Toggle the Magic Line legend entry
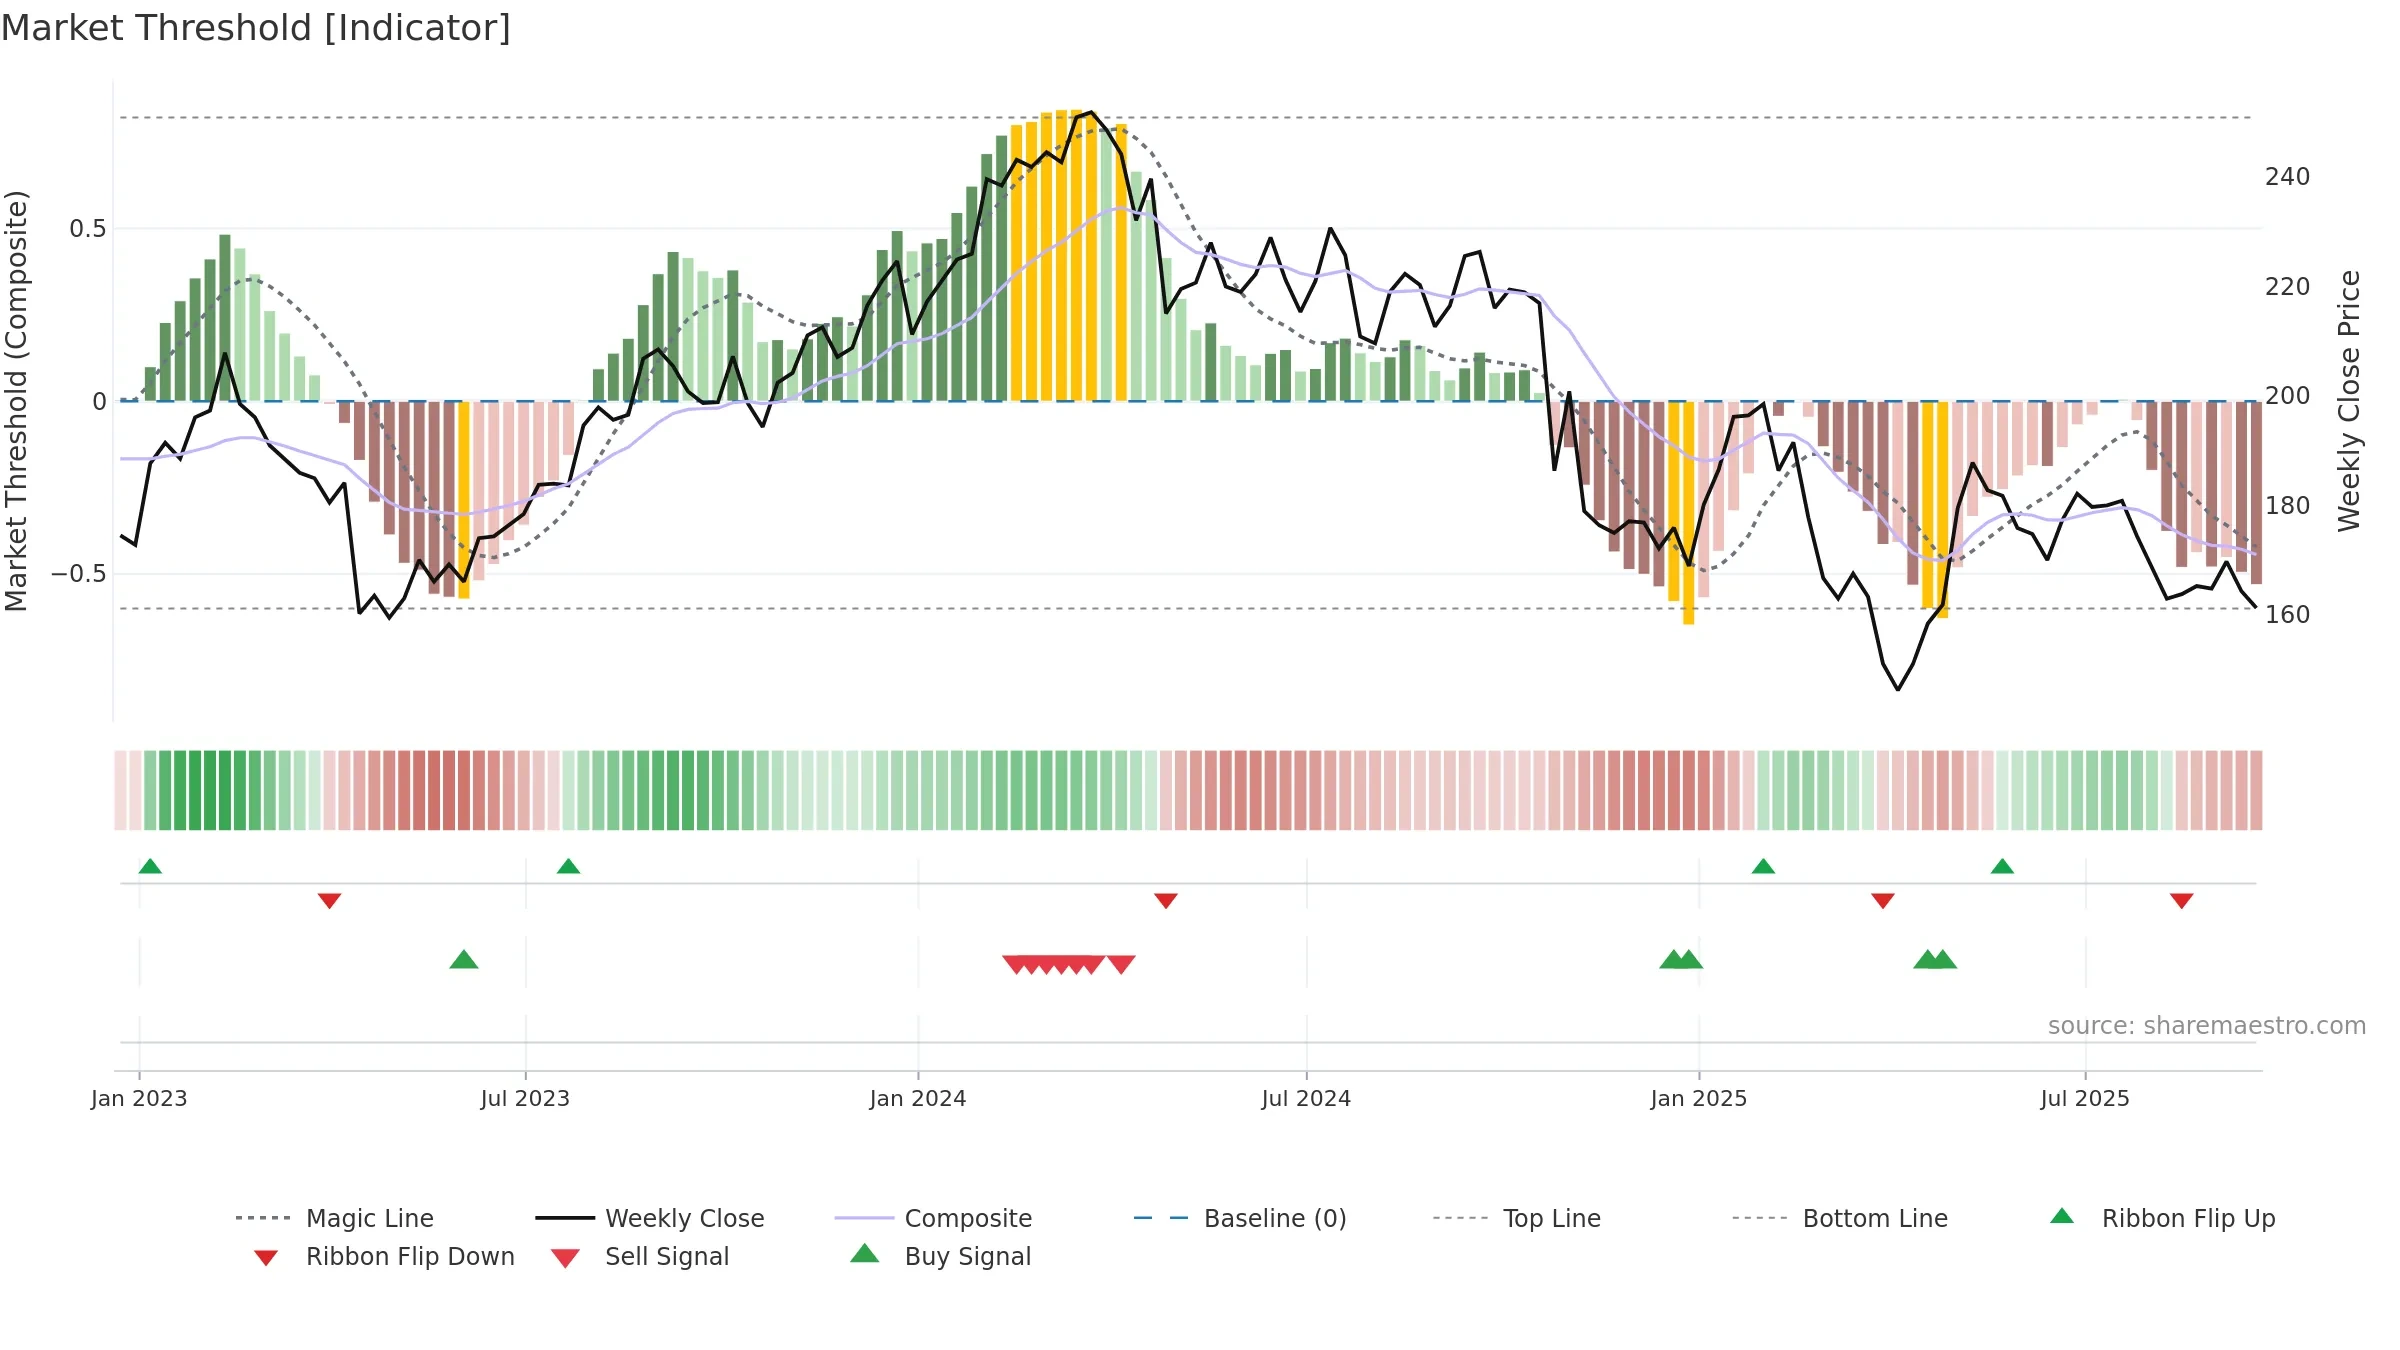Image resolution: width=2400 pixels, height=1350 pixels. pyautogui.click(x=334, y=1218)
